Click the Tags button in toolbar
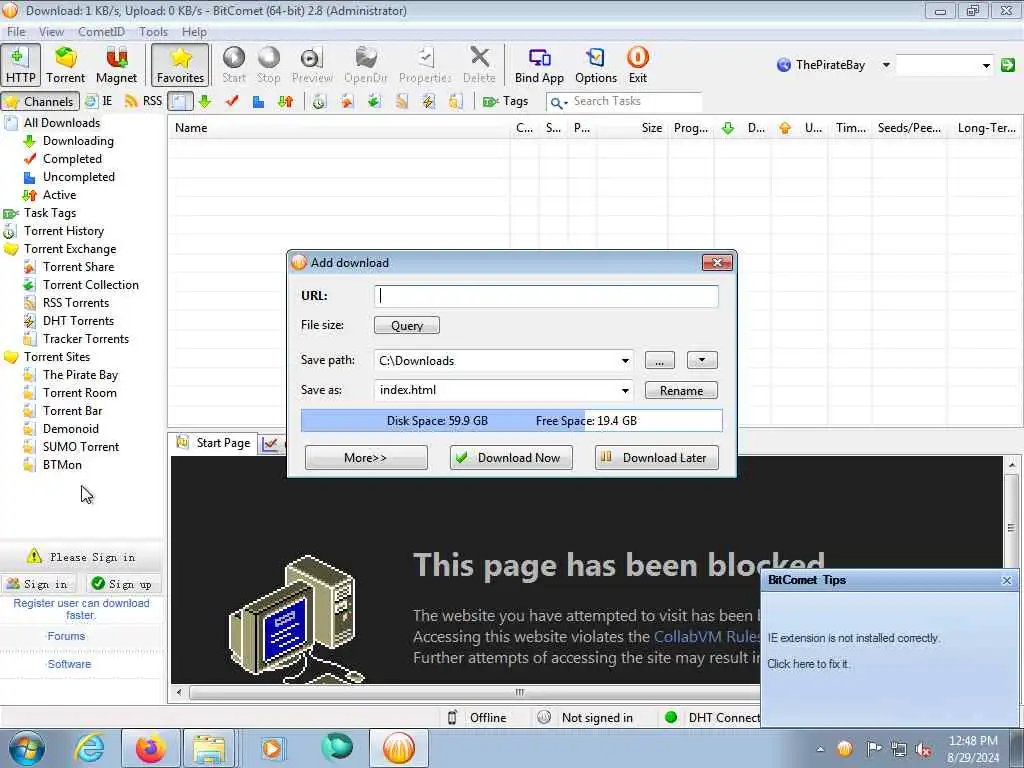 [505, 101]
